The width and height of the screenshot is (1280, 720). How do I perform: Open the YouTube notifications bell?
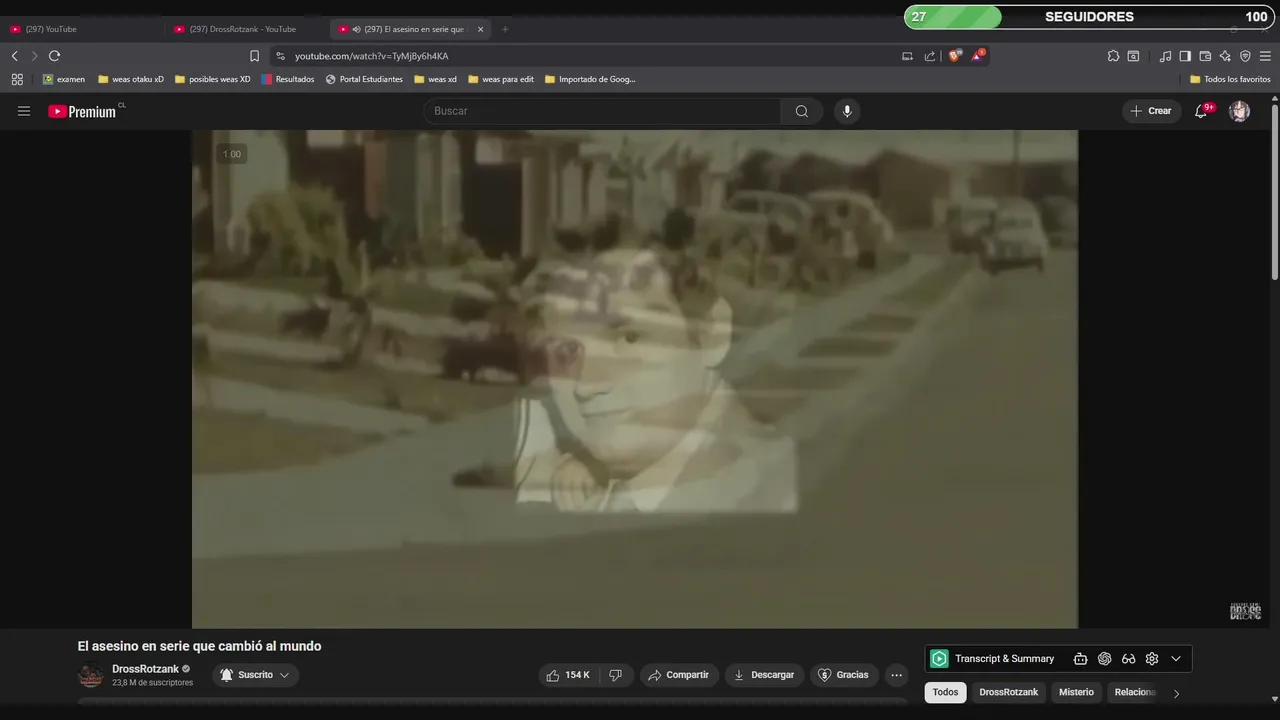pos(1201,111)
